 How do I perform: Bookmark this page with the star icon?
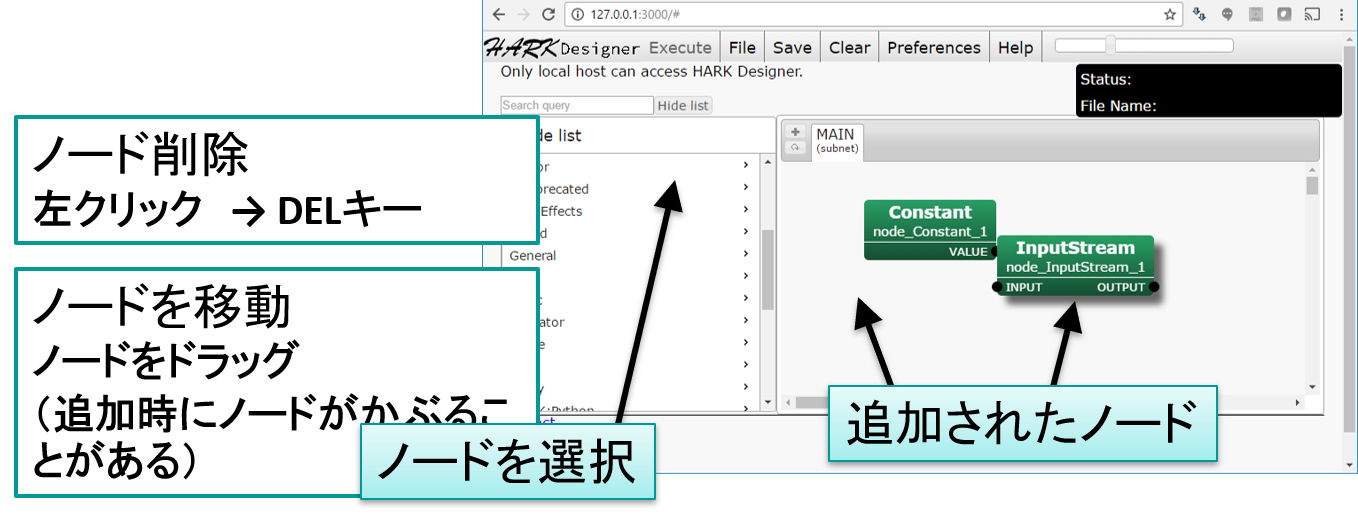point(1169,15)
